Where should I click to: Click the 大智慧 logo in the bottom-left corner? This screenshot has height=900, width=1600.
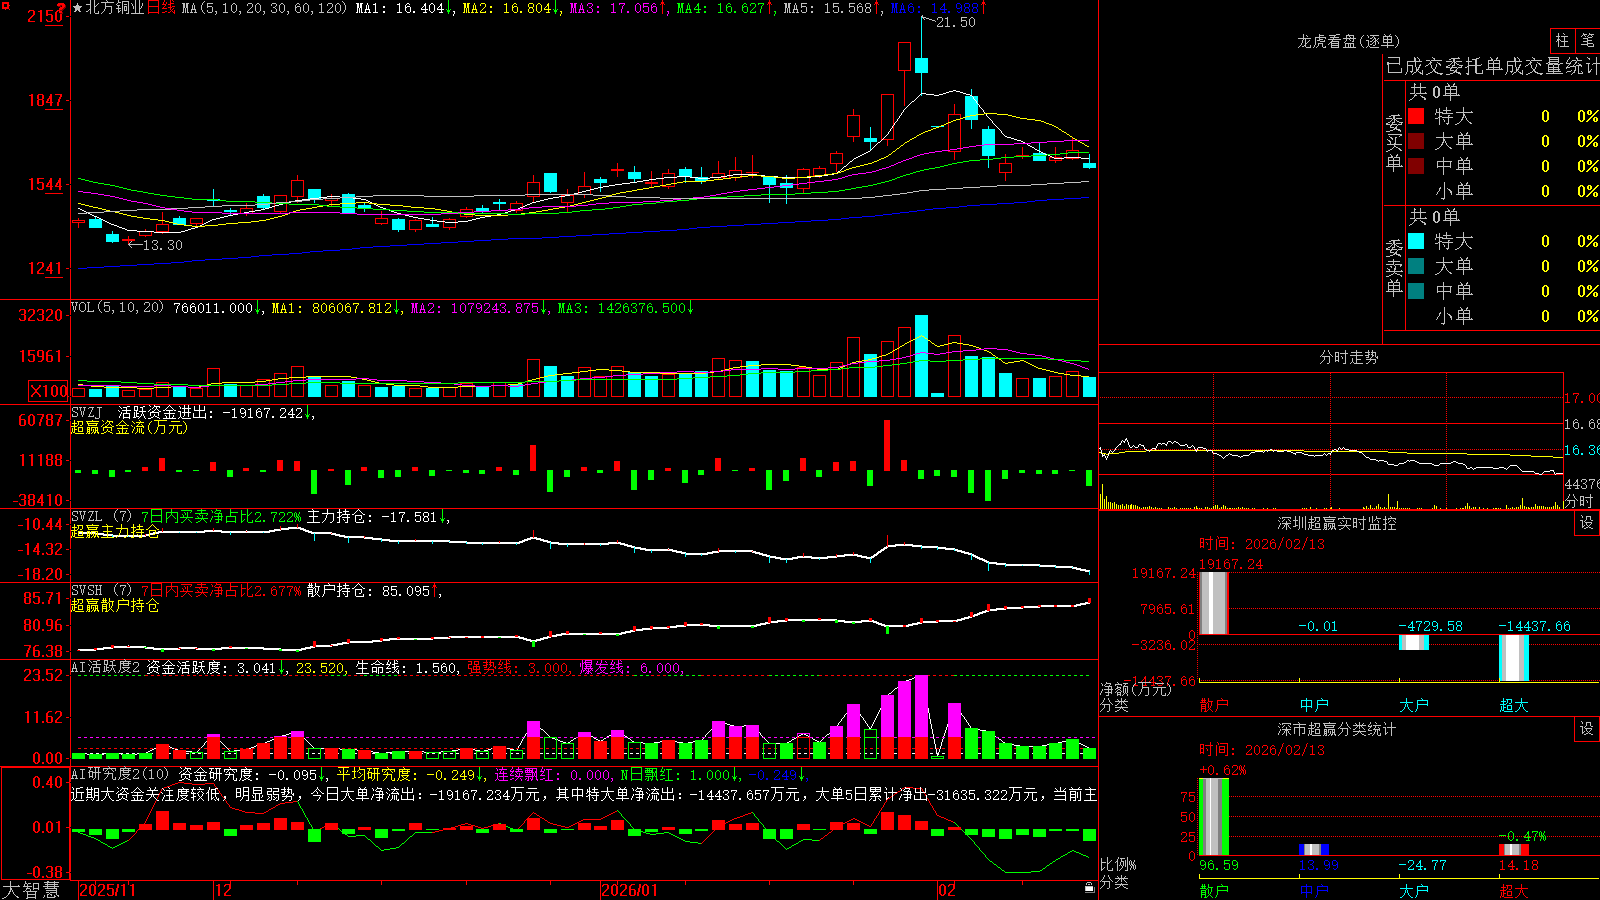[x=31, y=890]
